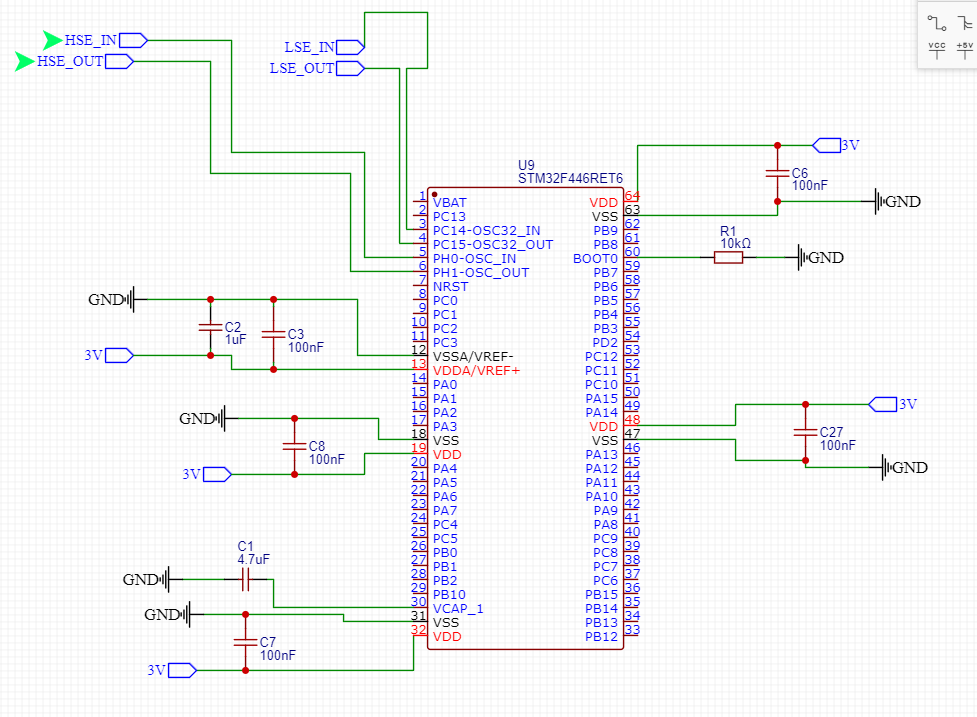The image size is (977, 717).
Task: Select the R1 resistor symbol
Action: [728, 257]
